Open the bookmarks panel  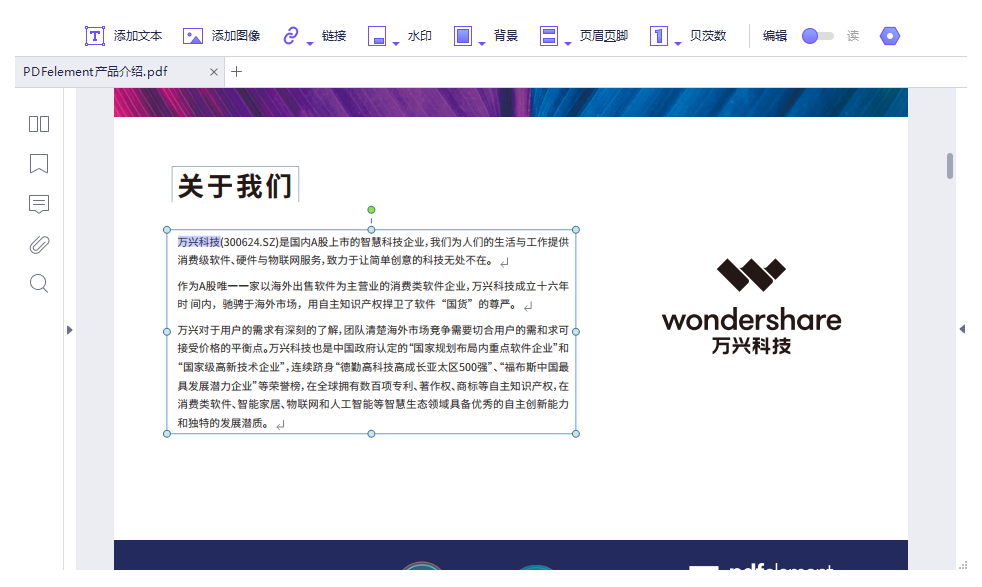(x=38, y=164)
